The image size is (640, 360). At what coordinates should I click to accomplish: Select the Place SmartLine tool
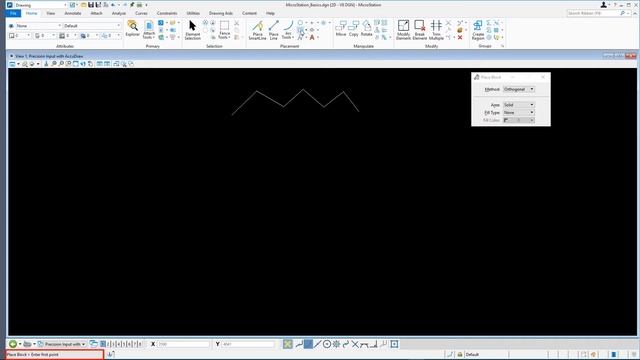(257, 30)
